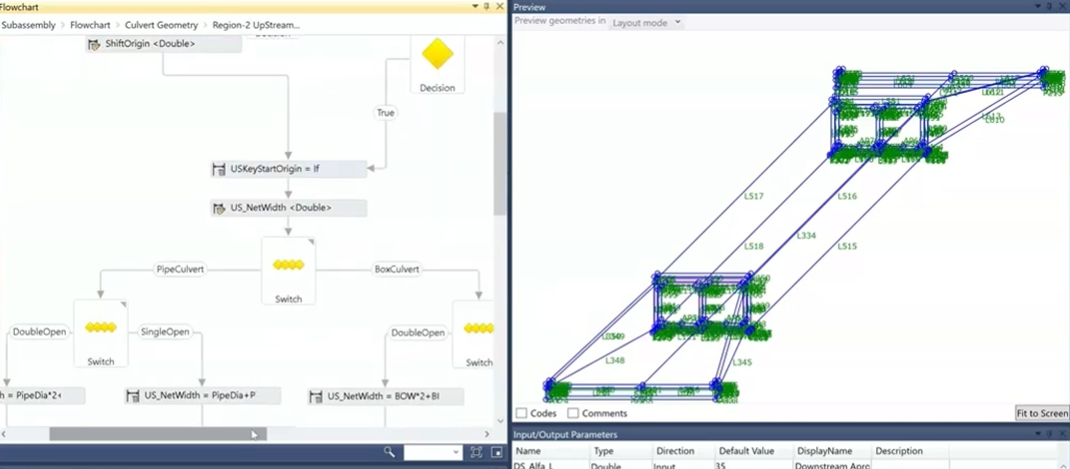1070x469 pixels.
Task: Click the fit flowchart to screen icon
Action: point(476,452)
